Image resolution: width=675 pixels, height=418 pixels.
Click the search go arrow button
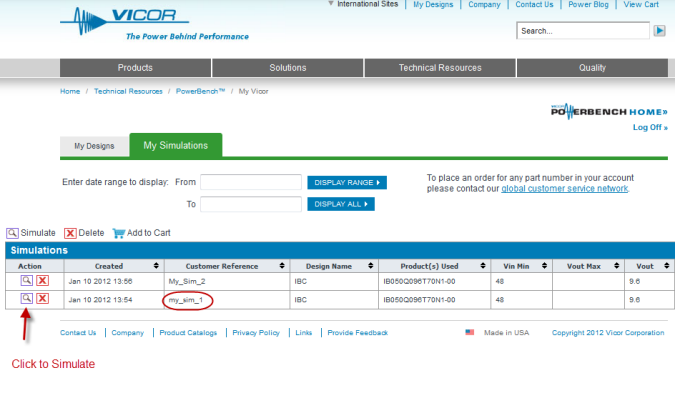click(x=659, y=31)
